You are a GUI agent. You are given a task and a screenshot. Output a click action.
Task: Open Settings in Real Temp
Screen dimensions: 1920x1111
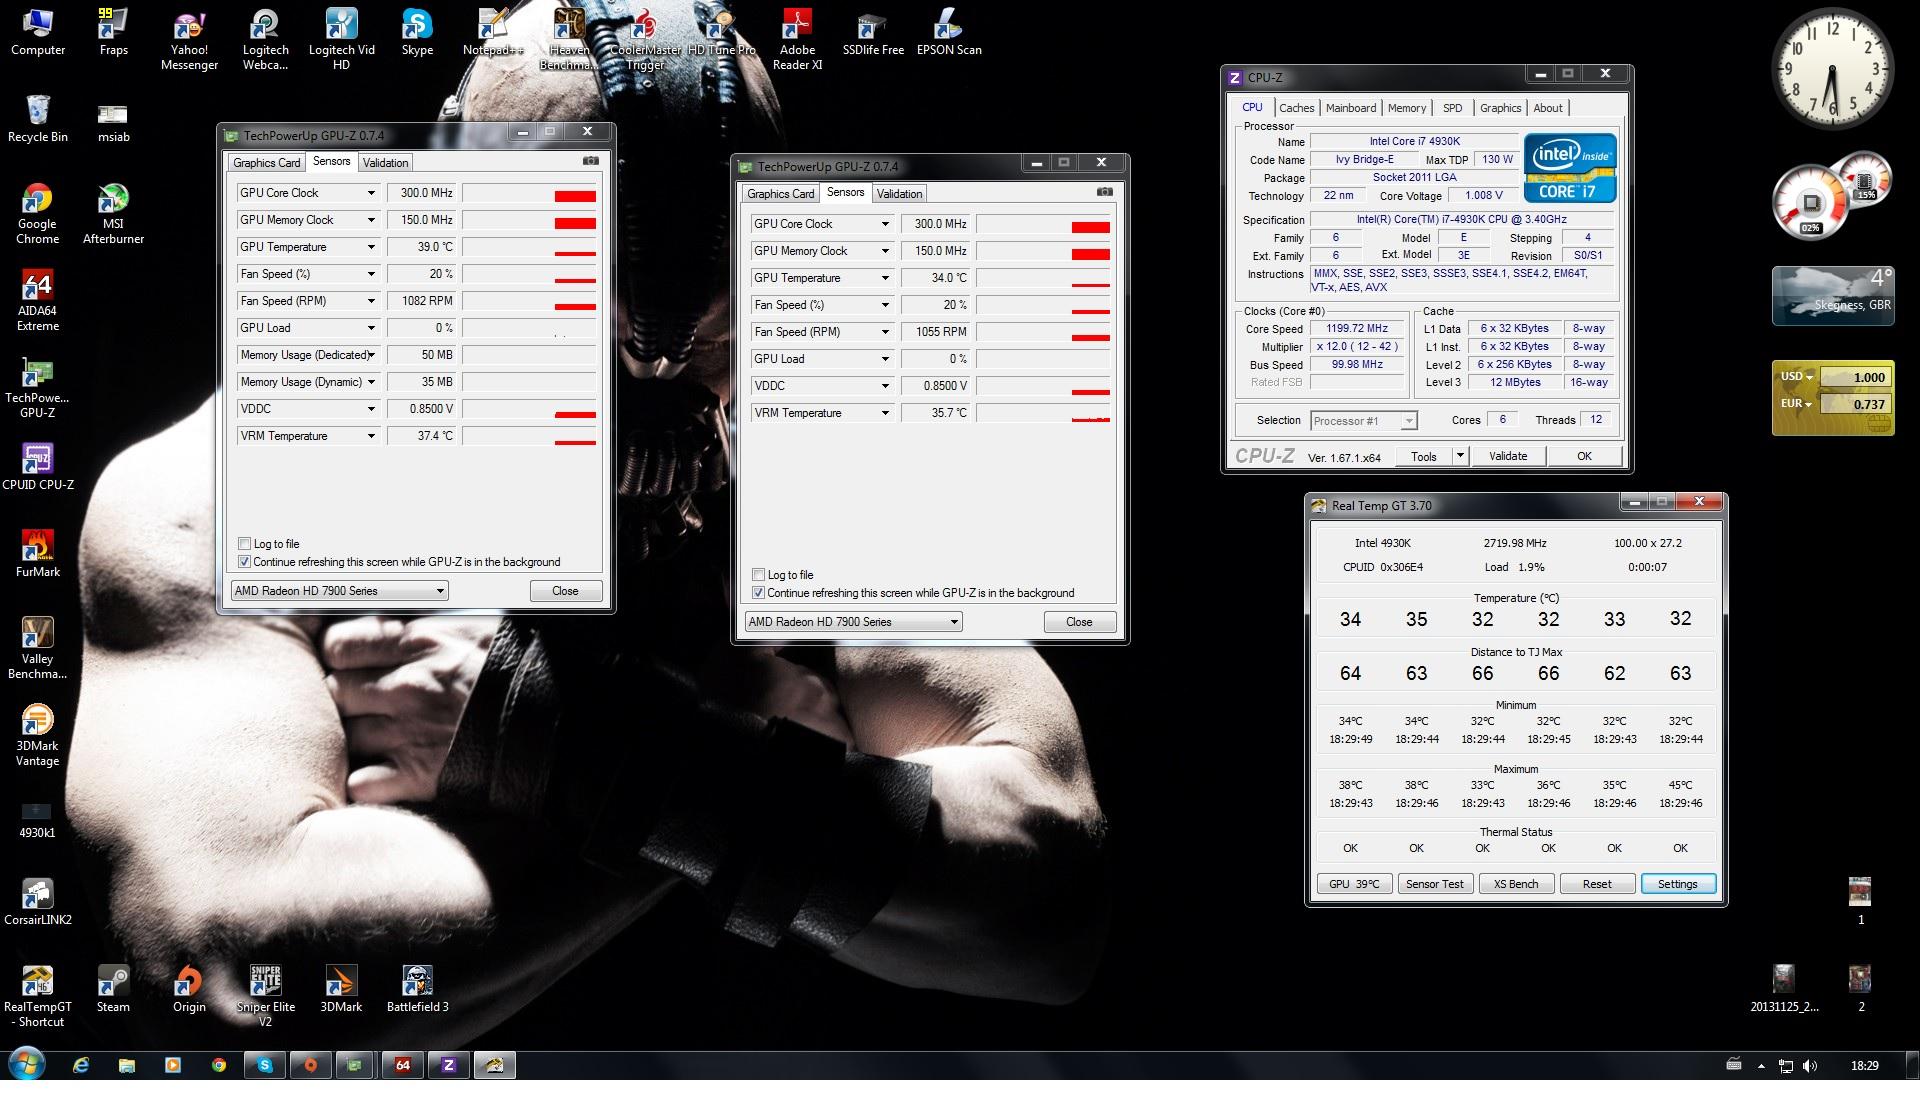(1678, 884)
